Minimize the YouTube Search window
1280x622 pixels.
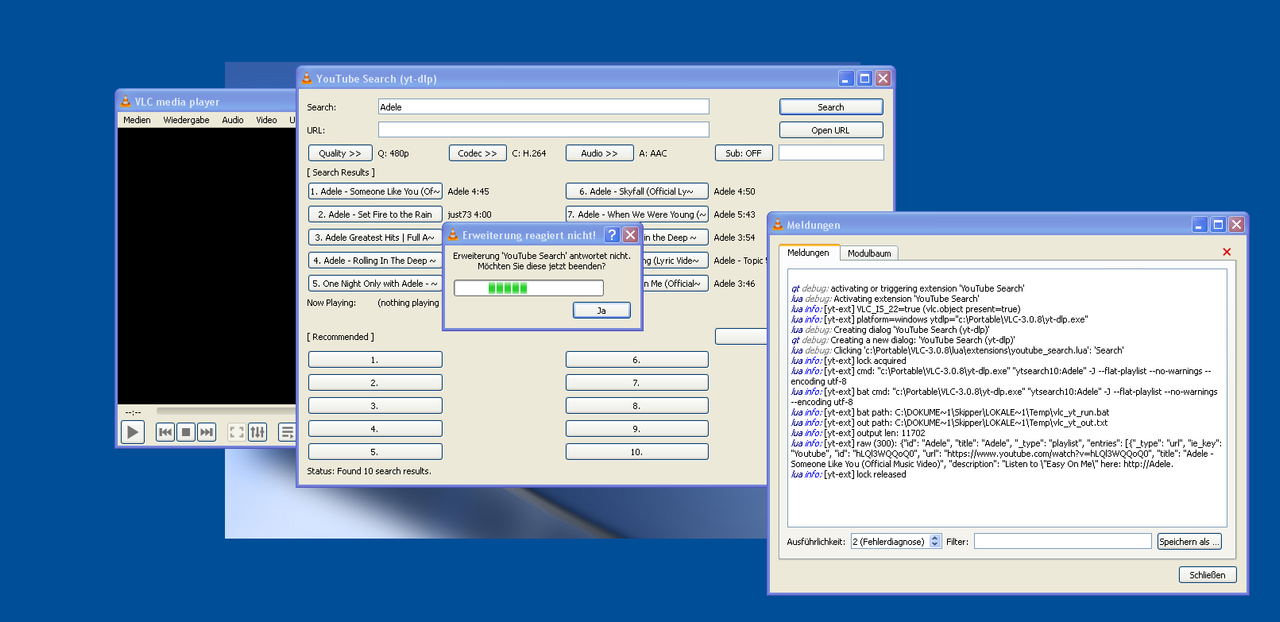pyautogui.click(x=847, y=78)
